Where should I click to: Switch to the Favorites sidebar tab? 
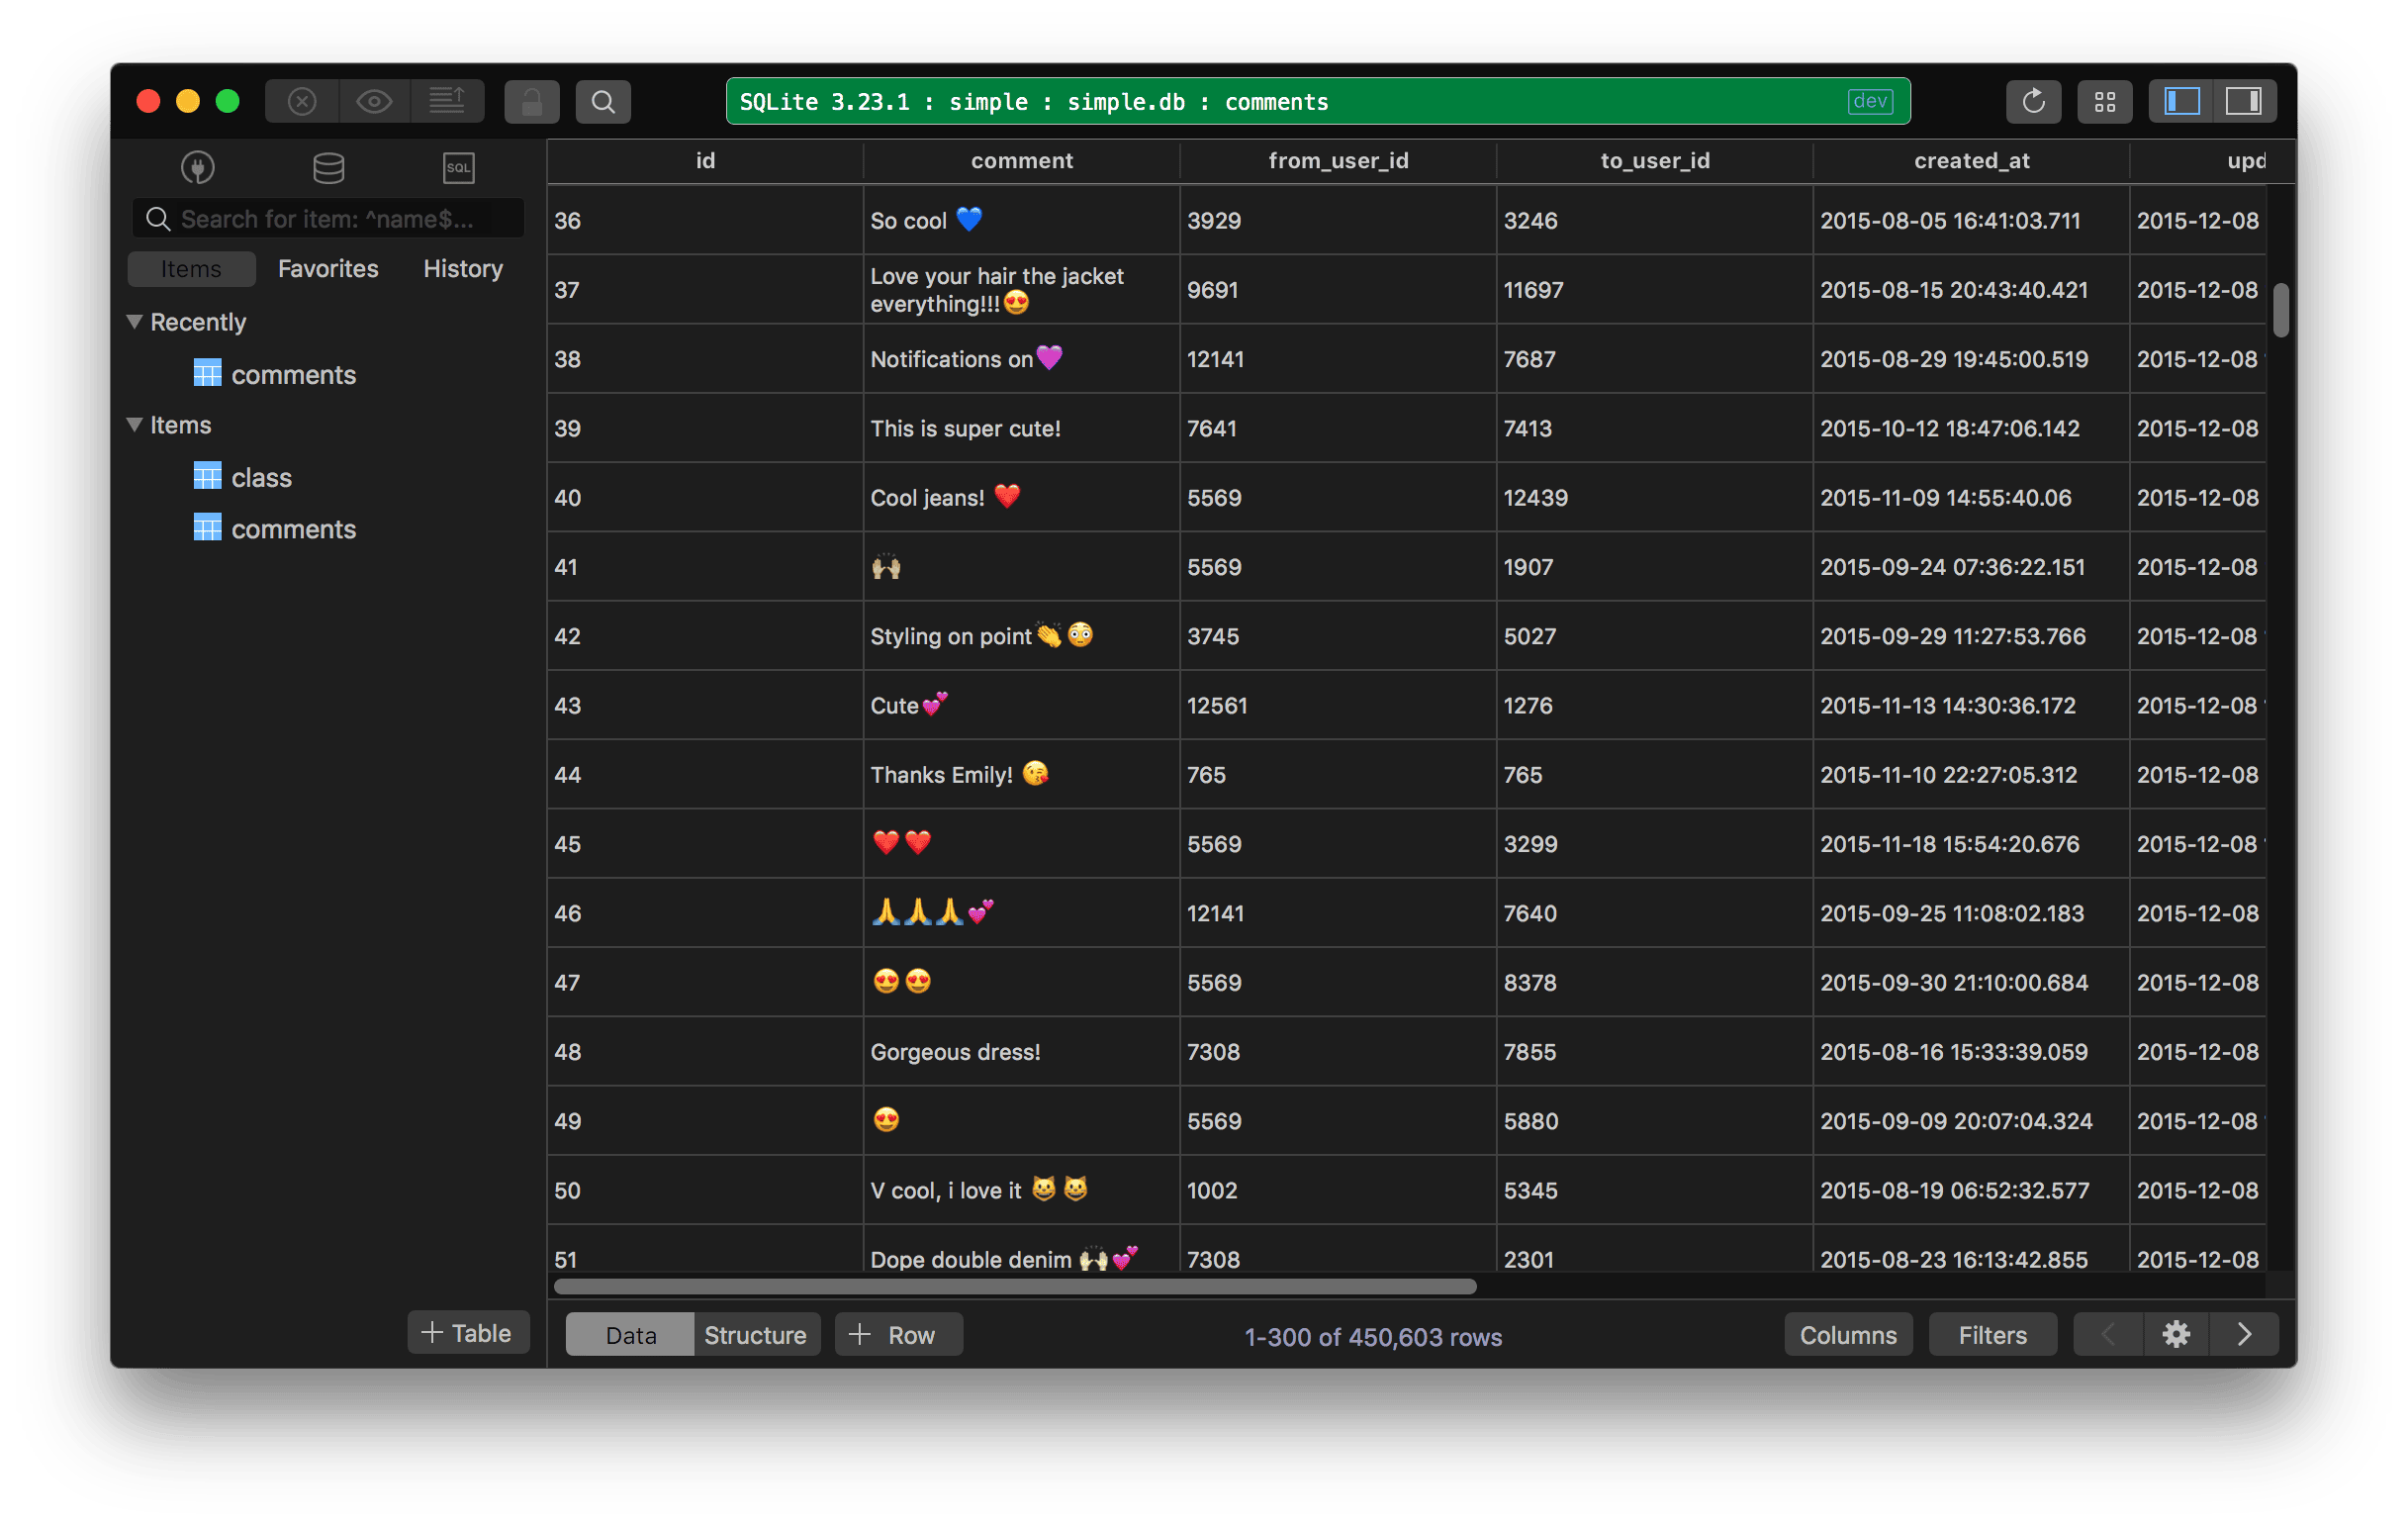point(328,269)
